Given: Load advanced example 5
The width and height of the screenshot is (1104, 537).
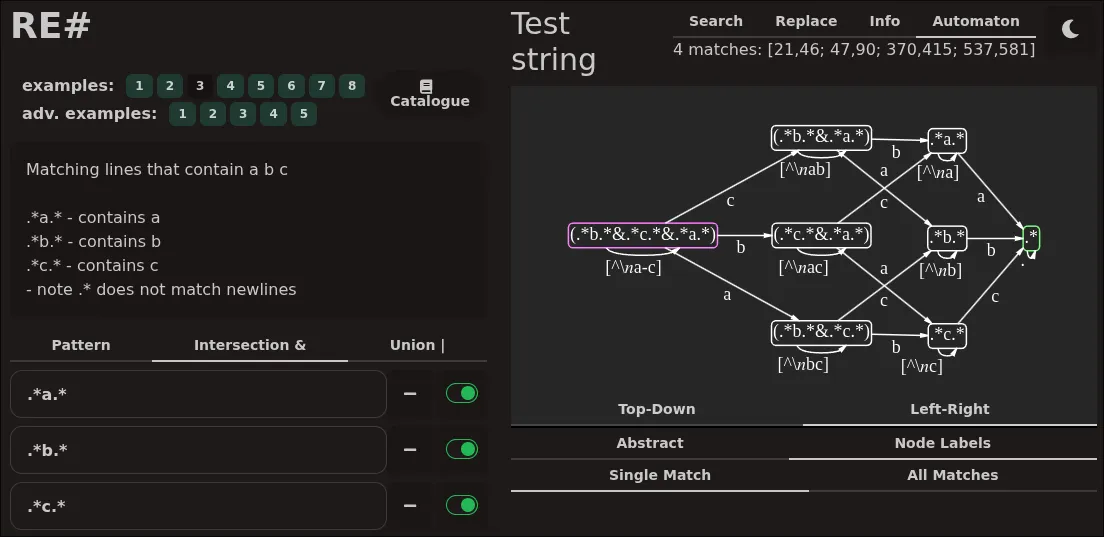Looking at the screenshot, I should [304, 114].
